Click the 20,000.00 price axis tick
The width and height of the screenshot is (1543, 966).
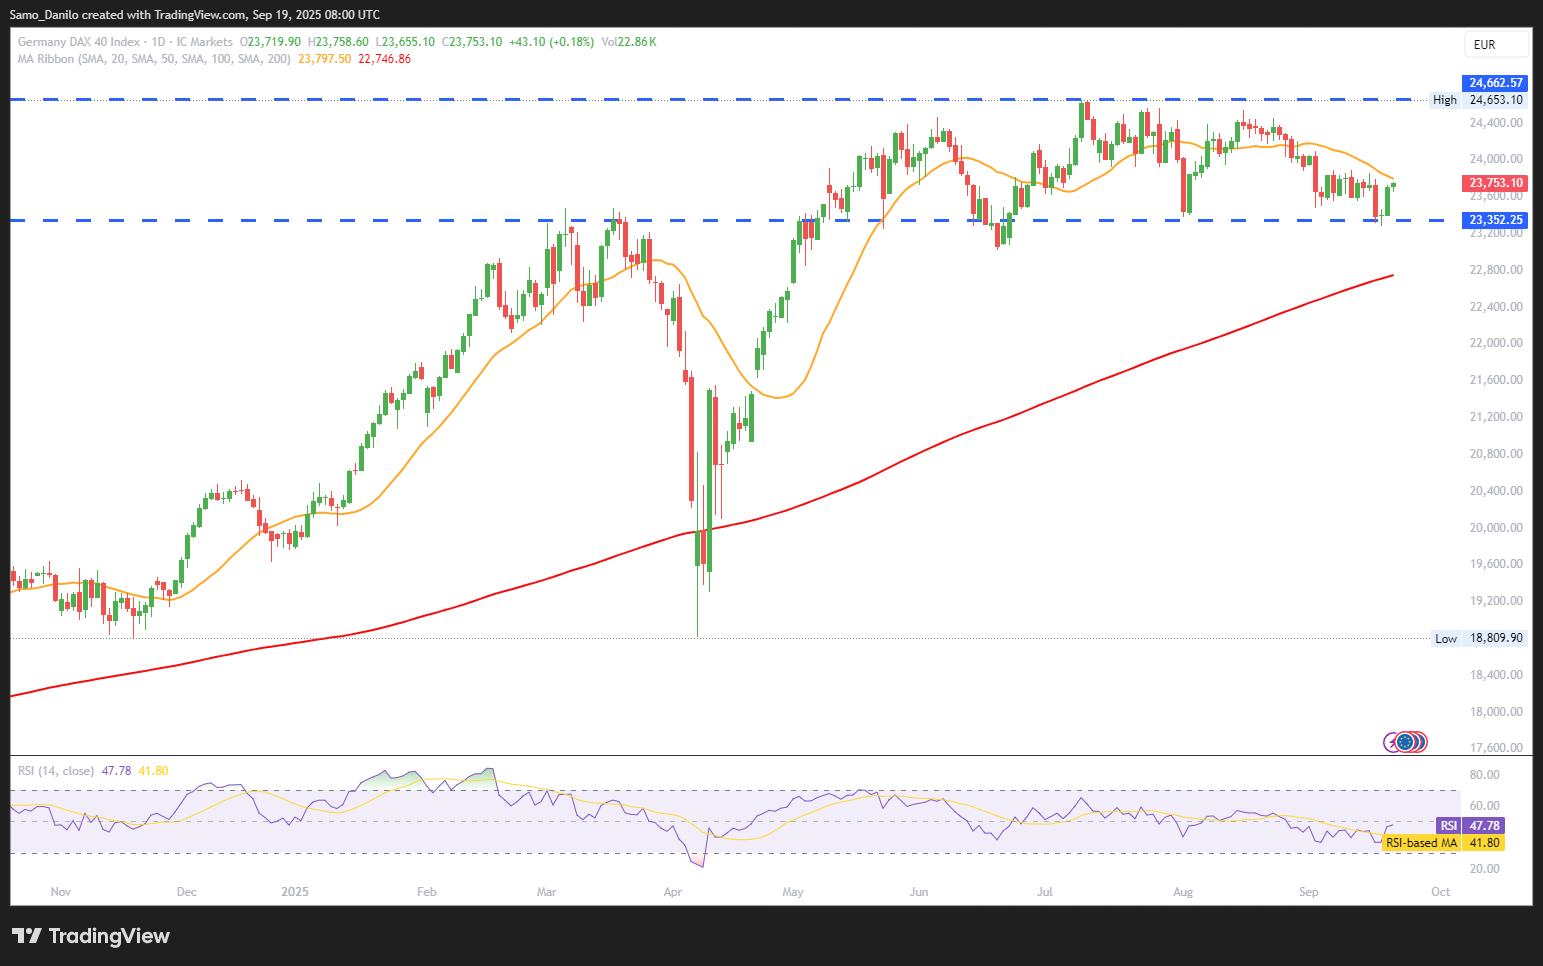[1496, 528]
